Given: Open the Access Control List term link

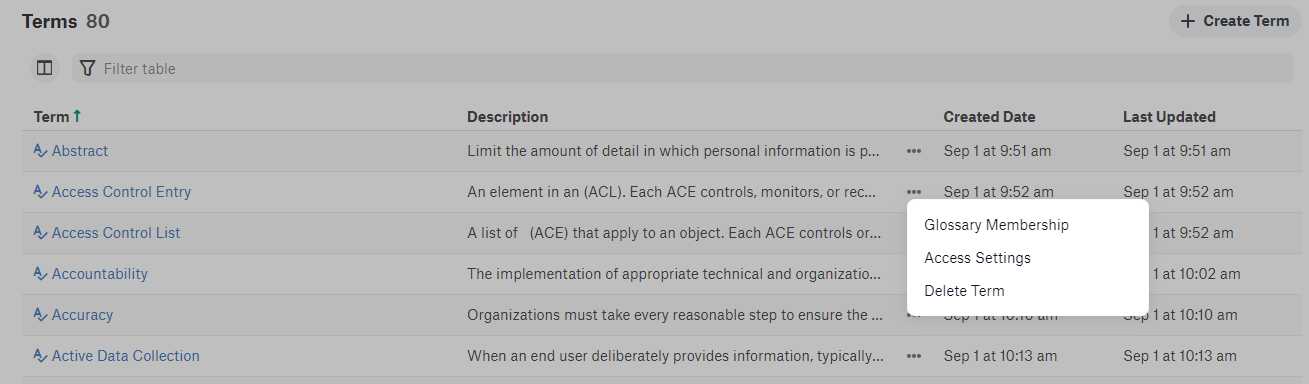Looking at the screenshot, I should 116,233.
